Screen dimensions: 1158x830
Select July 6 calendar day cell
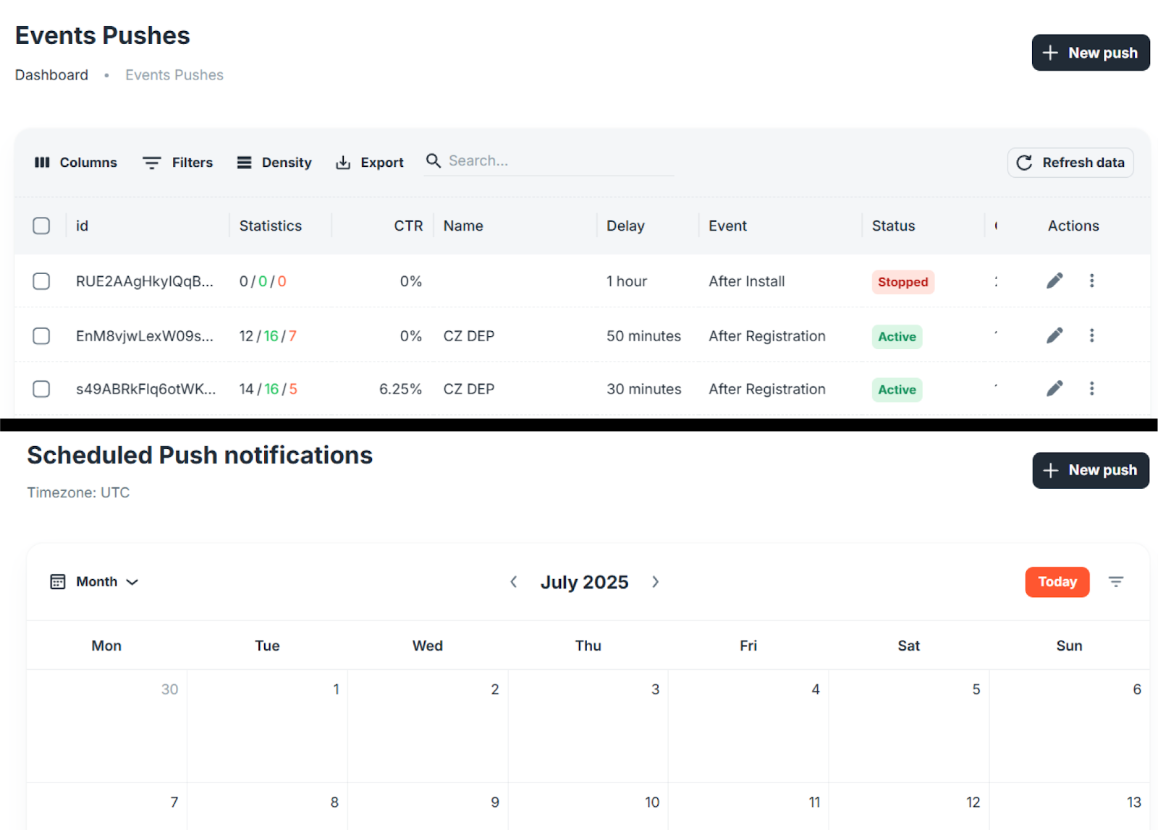pyautogui.click(x=1069, y=726)
